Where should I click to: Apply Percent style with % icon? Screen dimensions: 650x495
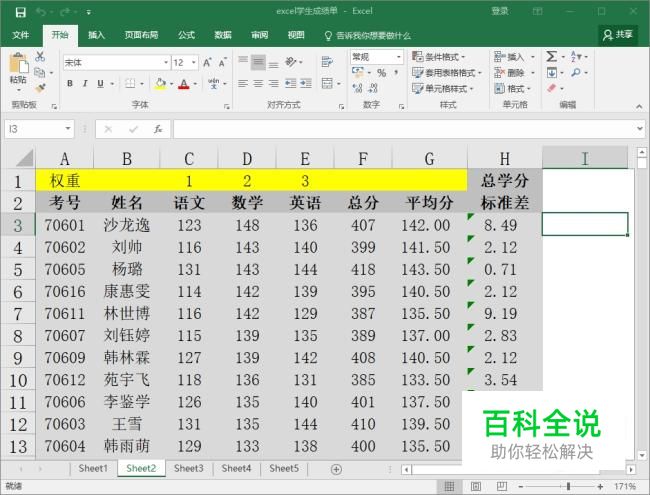[x=381, y=73]
